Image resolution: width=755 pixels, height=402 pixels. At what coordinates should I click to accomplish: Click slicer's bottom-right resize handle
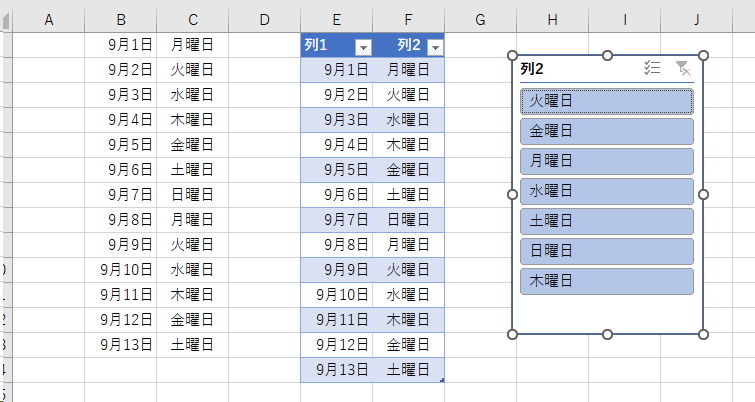coord(703,334)
